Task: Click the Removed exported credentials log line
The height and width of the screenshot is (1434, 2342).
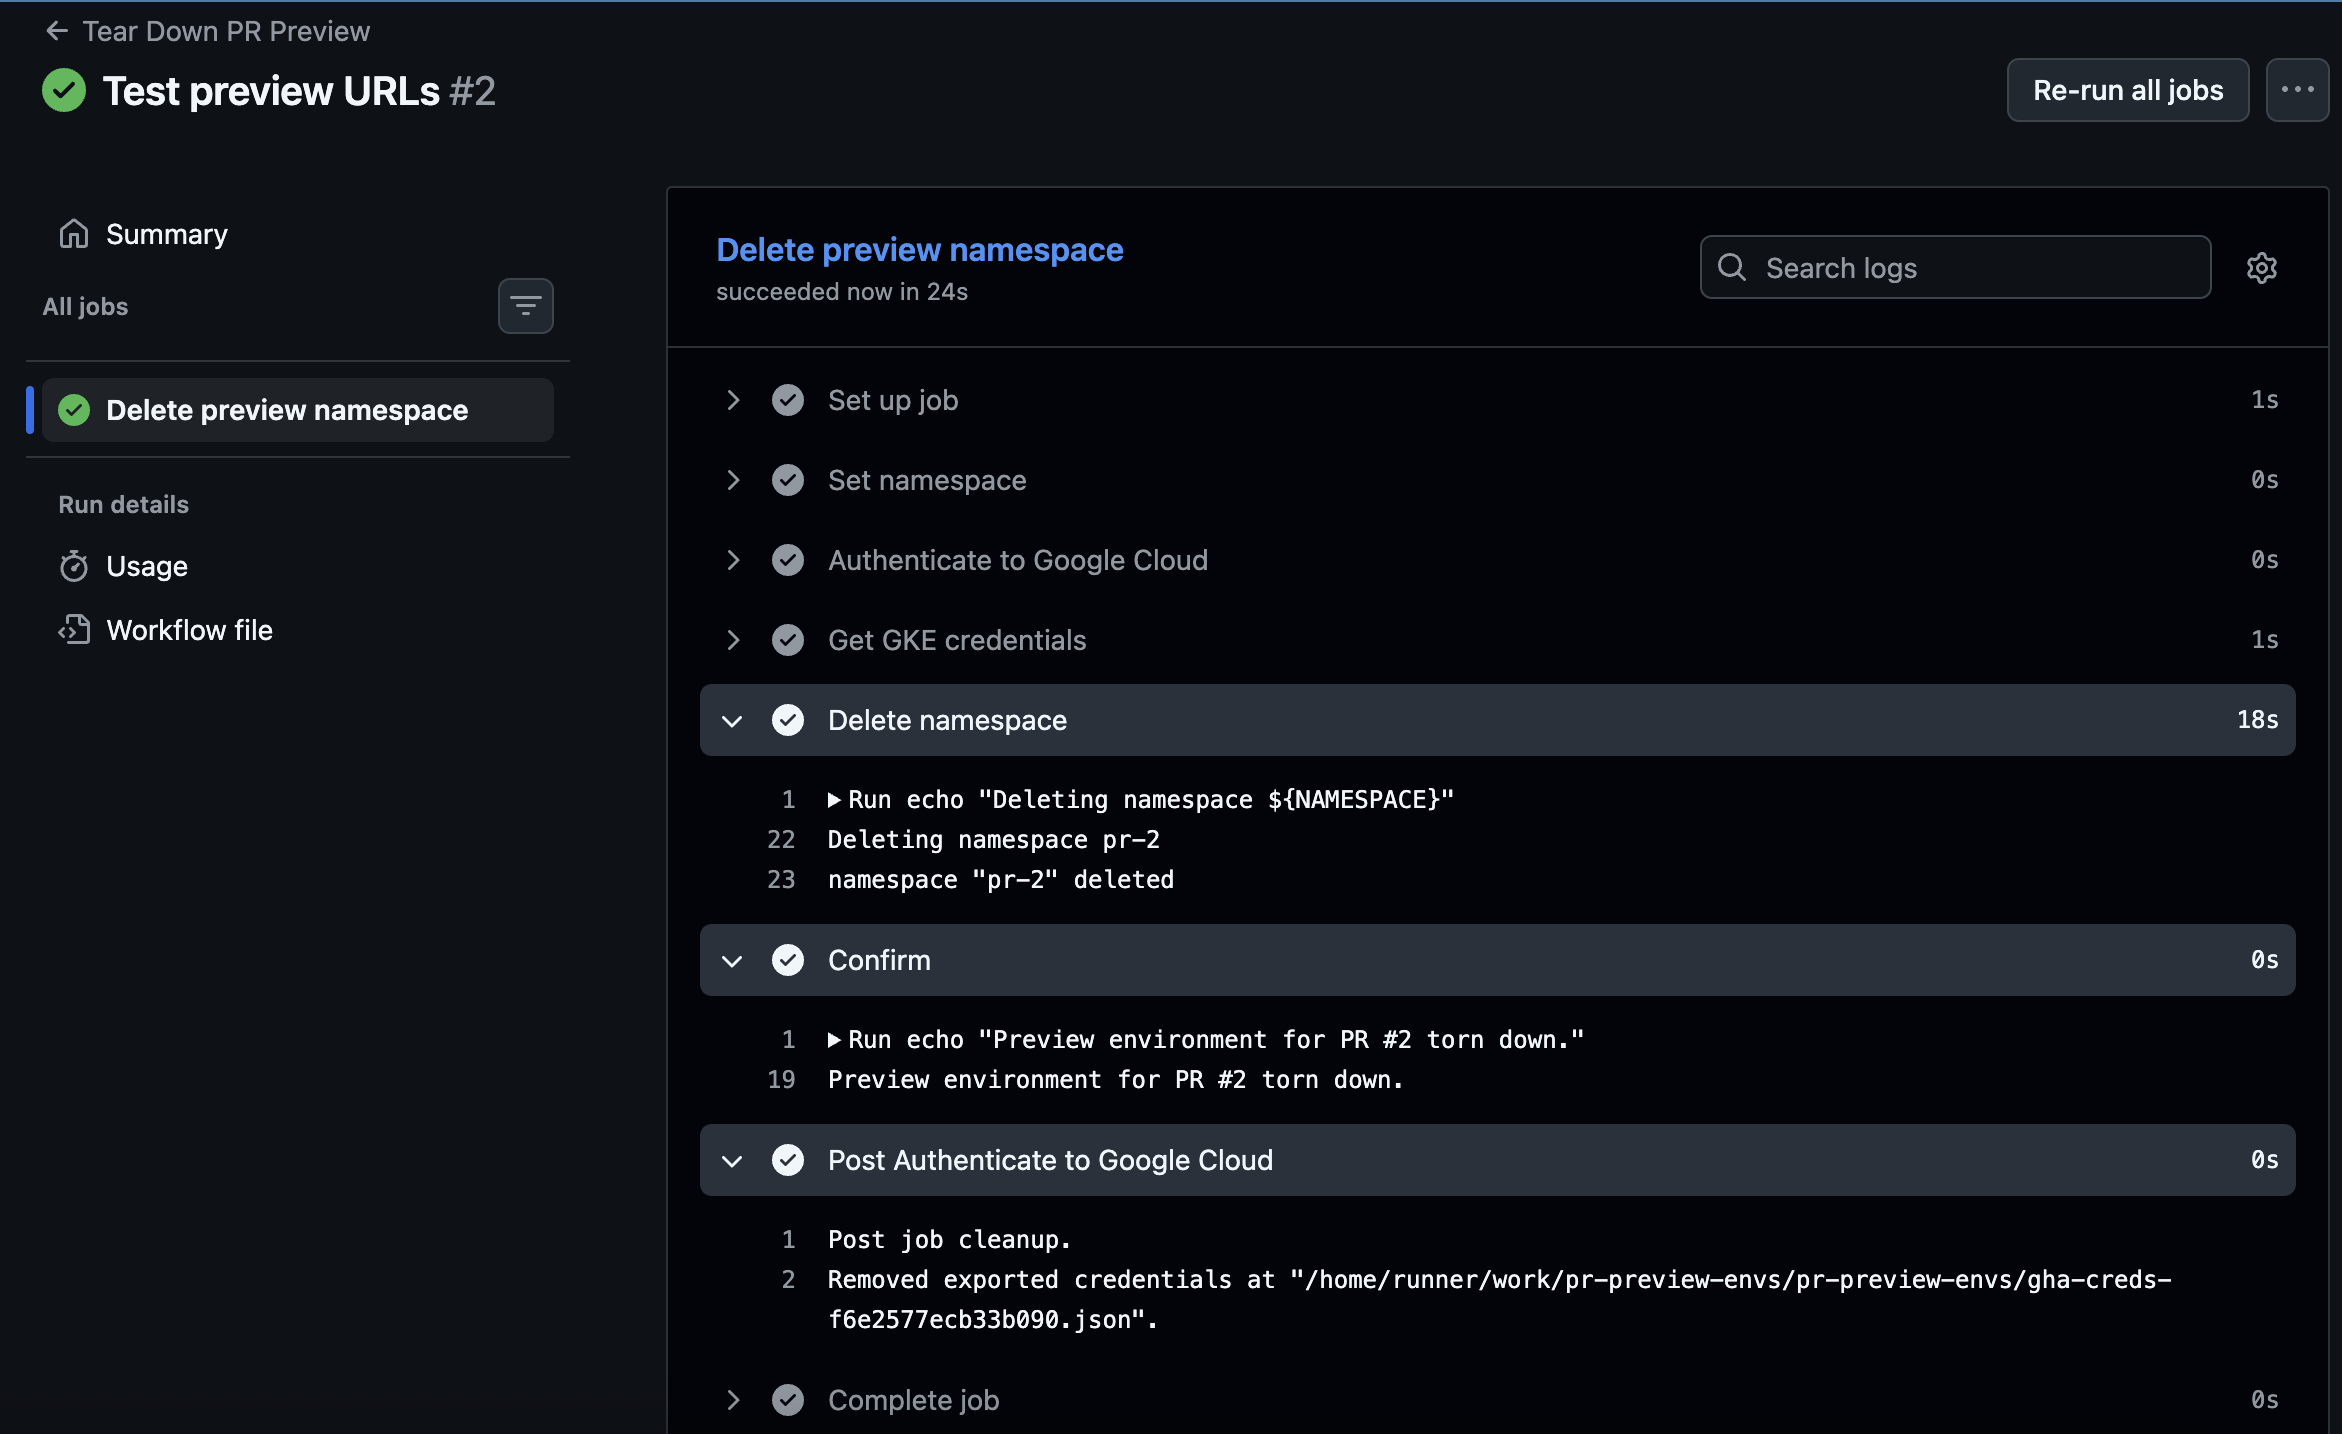Action: (1499, 1300)
